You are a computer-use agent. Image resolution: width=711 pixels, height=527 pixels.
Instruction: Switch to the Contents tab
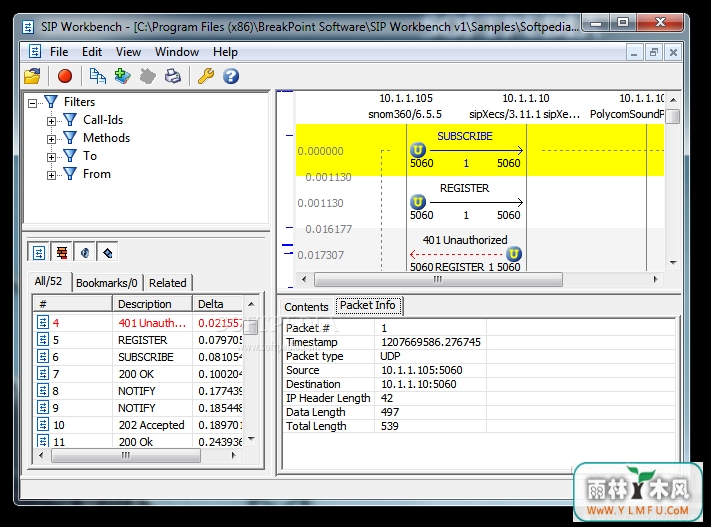point(306,307)
